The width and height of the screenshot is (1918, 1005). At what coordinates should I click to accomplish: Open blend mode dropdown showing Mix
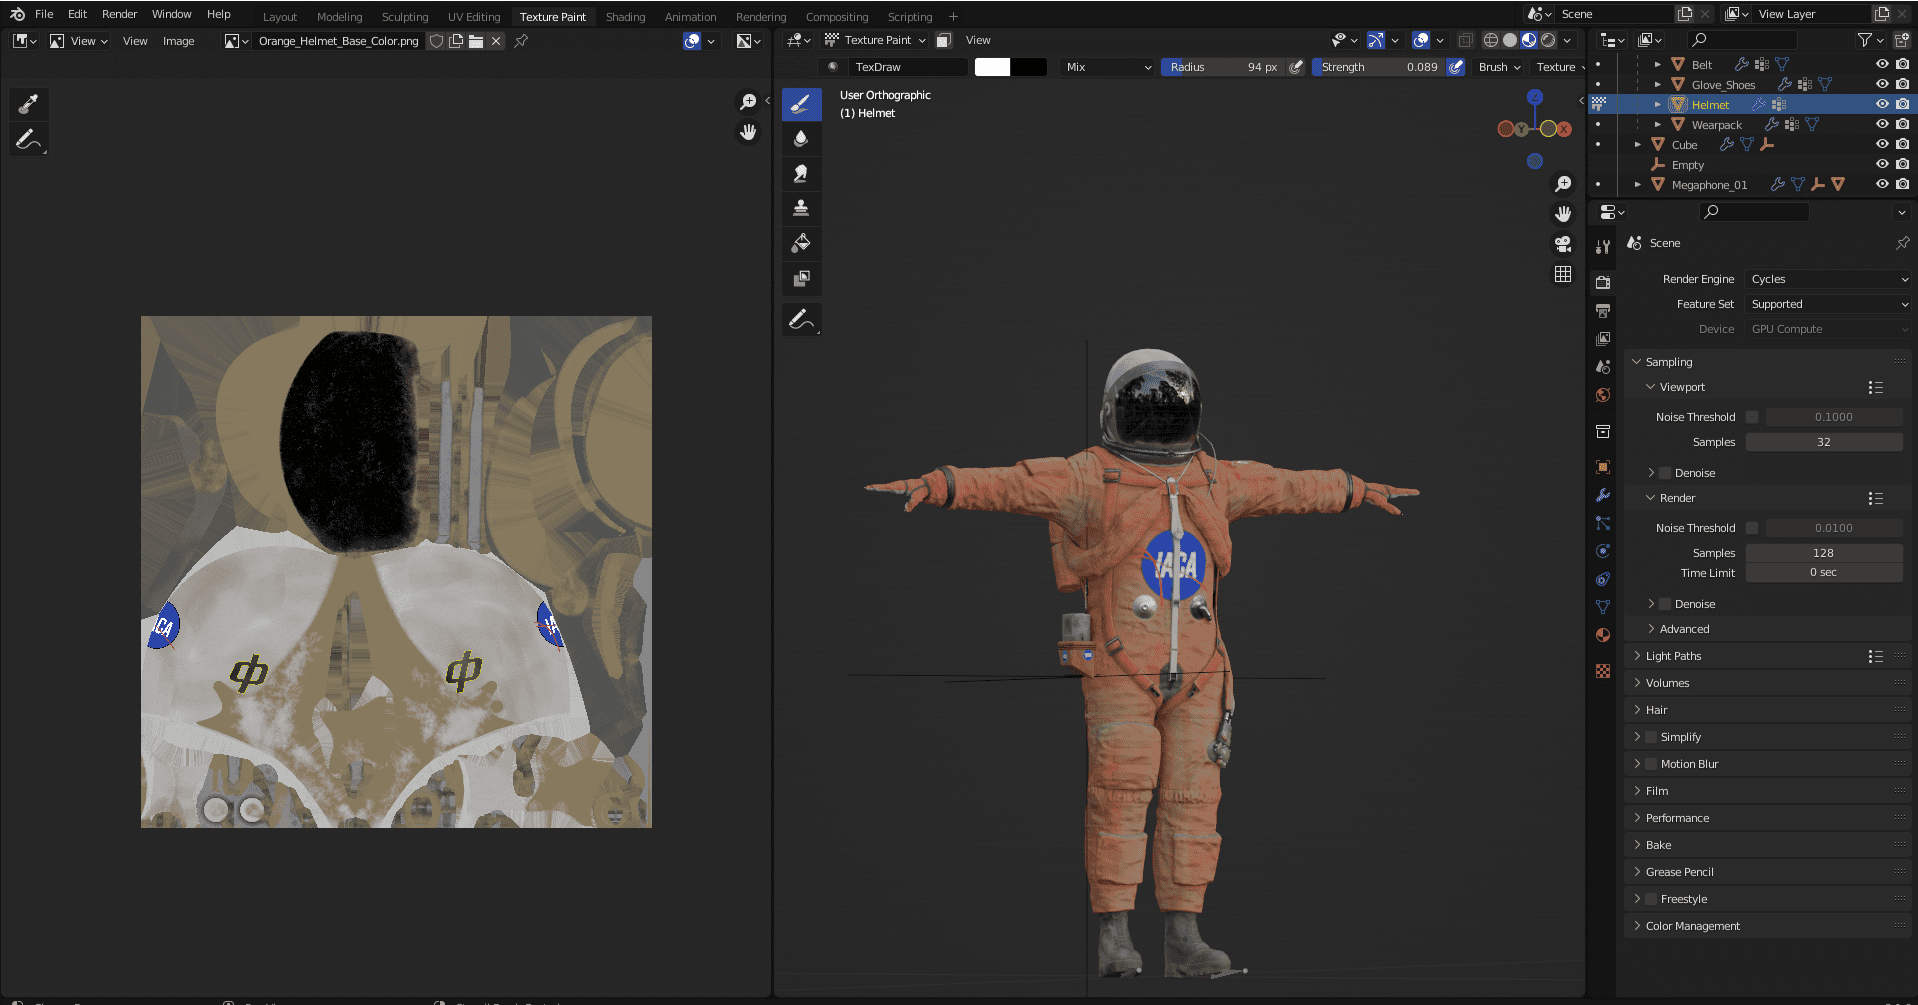pyautogui.click(x=1108, y=67)
